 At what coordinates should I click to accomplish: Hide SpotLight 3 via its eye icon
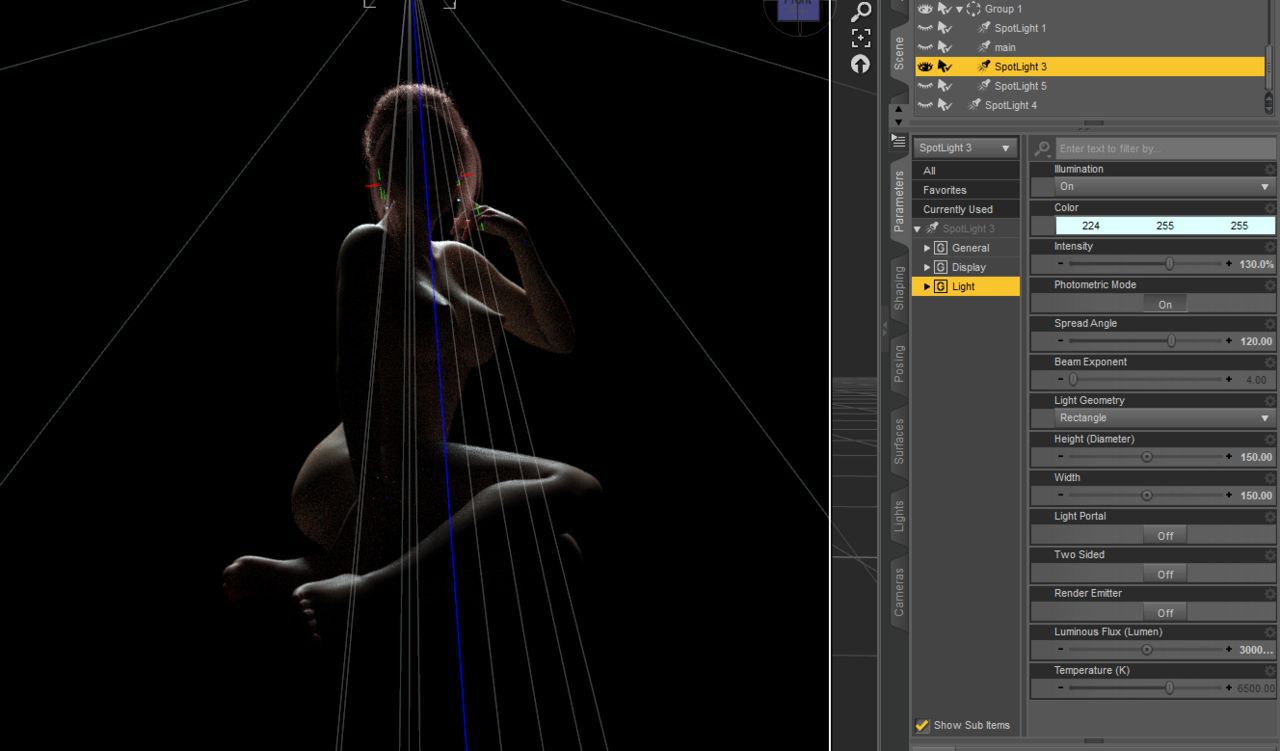click(x=925, y=66)
